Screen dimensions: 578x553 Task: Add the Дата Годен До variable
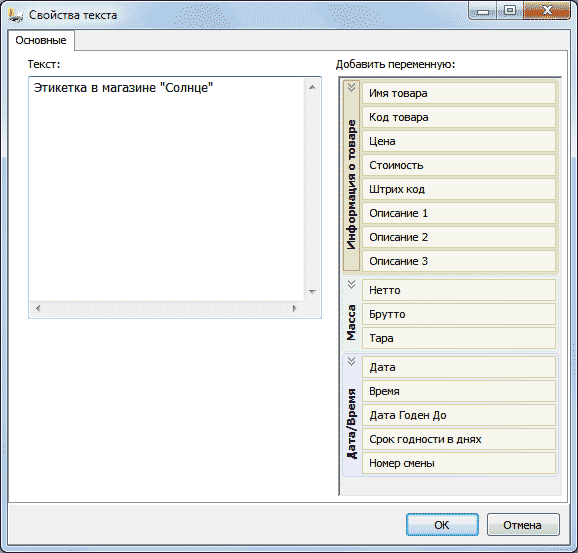click(x=459, y=415)
